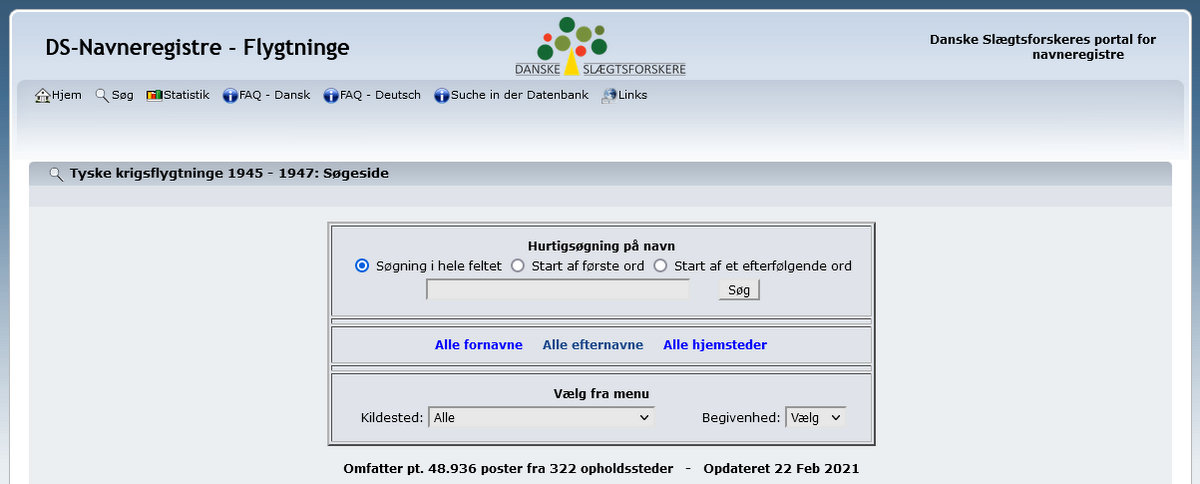The height and width of the screenshot is (484, 1200).
Task: Click the info icon beside FAQ - Dansk
Action: click(230, 96)
